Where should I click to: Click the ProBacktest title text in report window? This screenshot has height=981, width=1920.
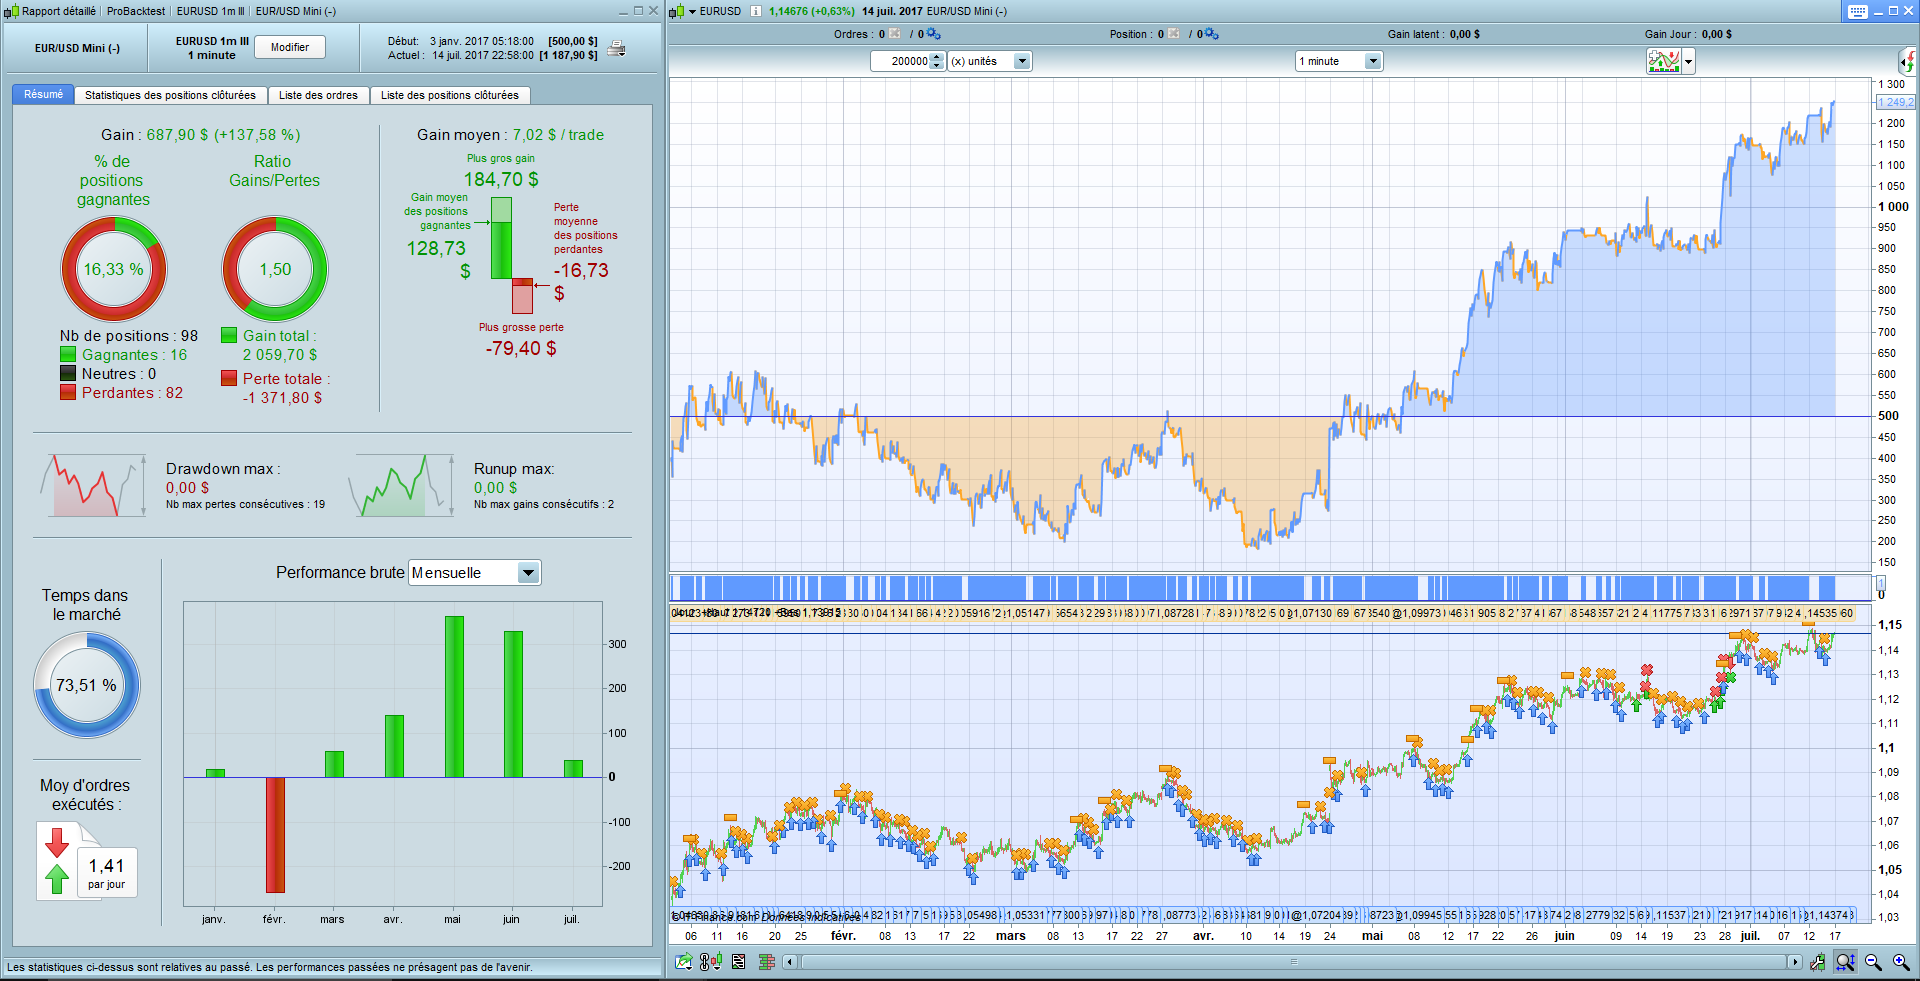point(136,11)
